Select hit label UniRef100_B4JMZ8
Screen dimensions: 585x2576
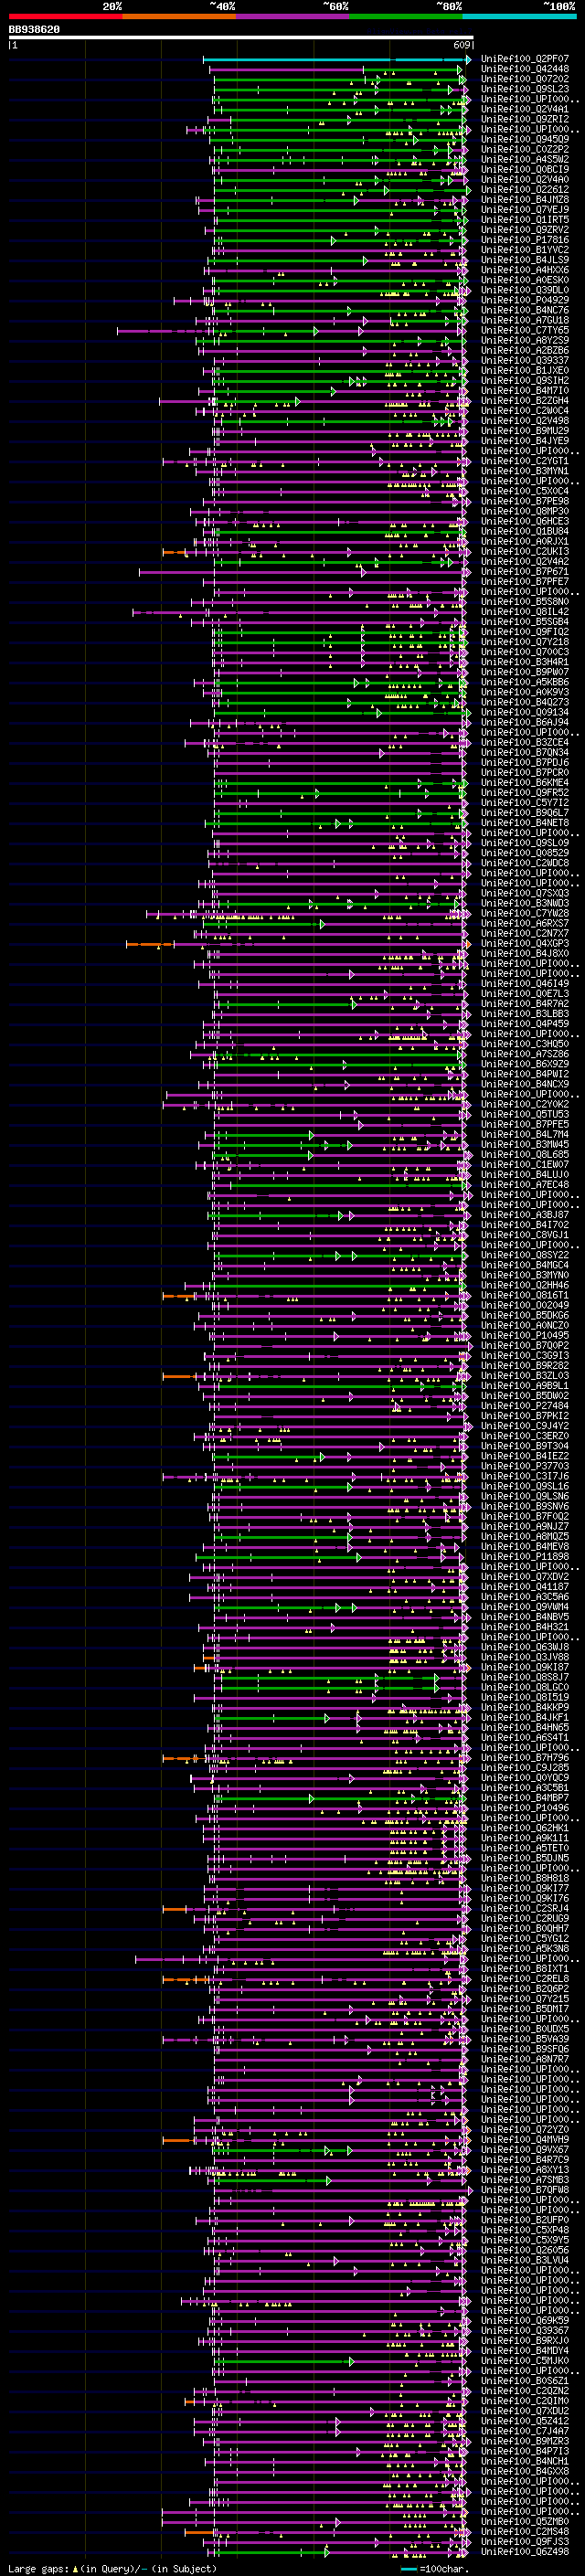click(524, 200)
